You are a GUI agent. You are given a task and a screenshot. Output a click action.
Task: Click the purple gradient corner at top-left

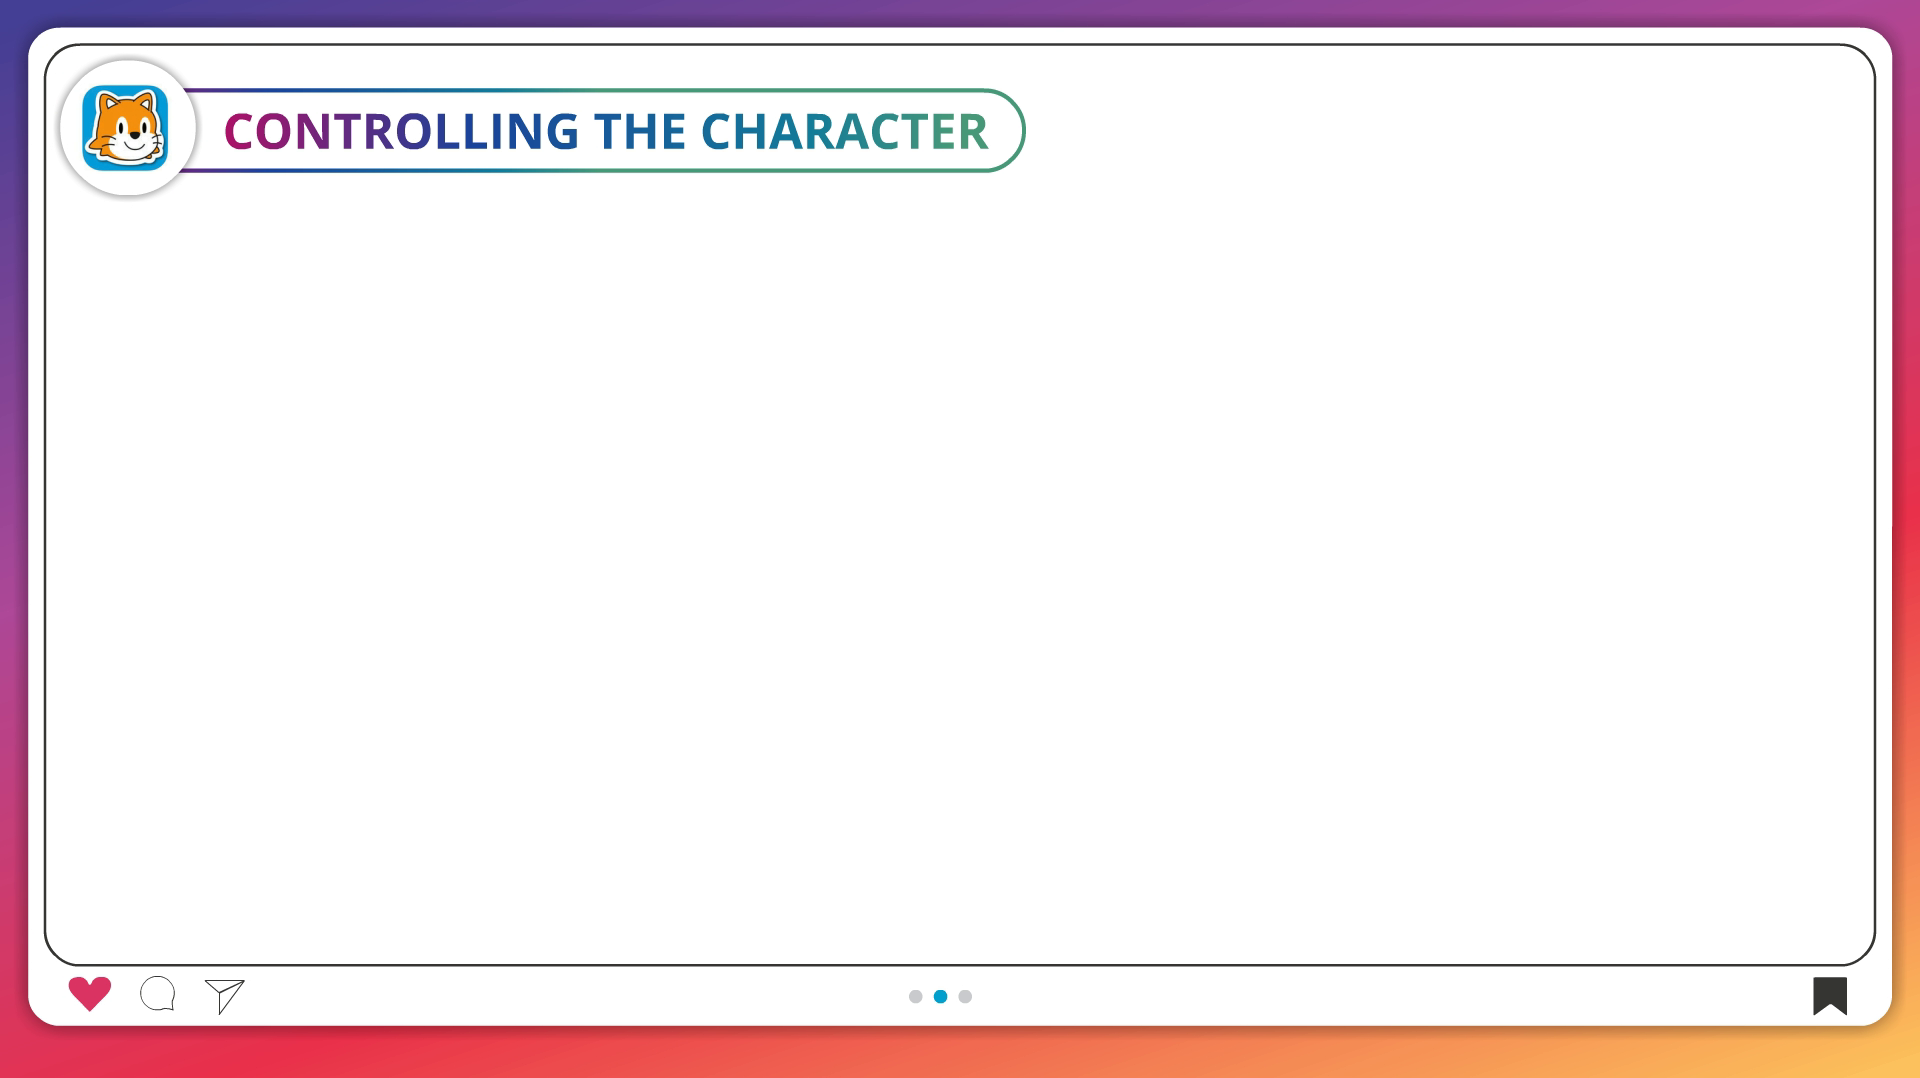pyautogui.click(x=12, y=12)
